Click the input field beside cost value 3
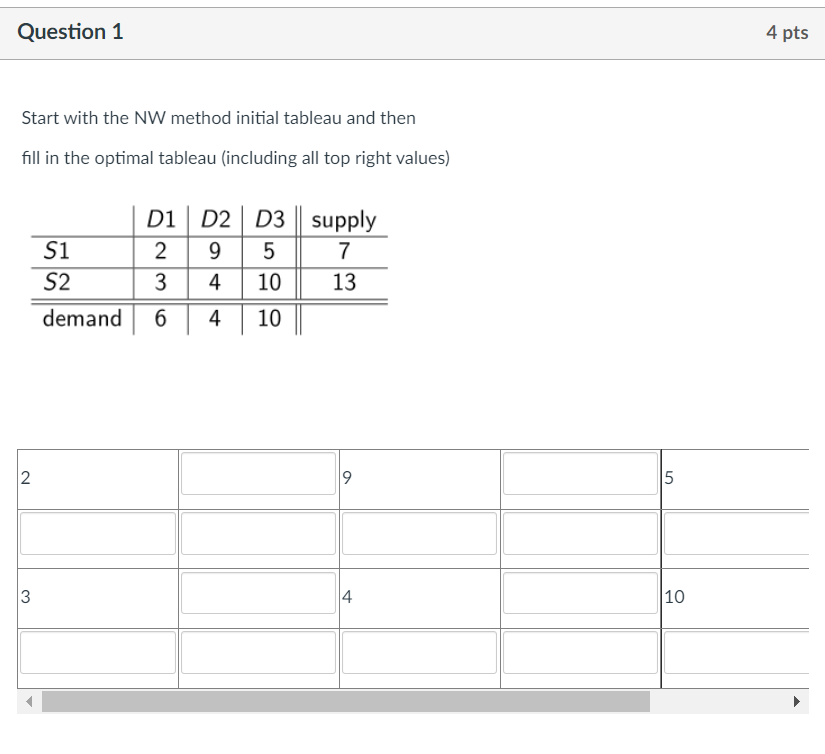825x754 pixels. pyautogui.click(x=258, y=597)
